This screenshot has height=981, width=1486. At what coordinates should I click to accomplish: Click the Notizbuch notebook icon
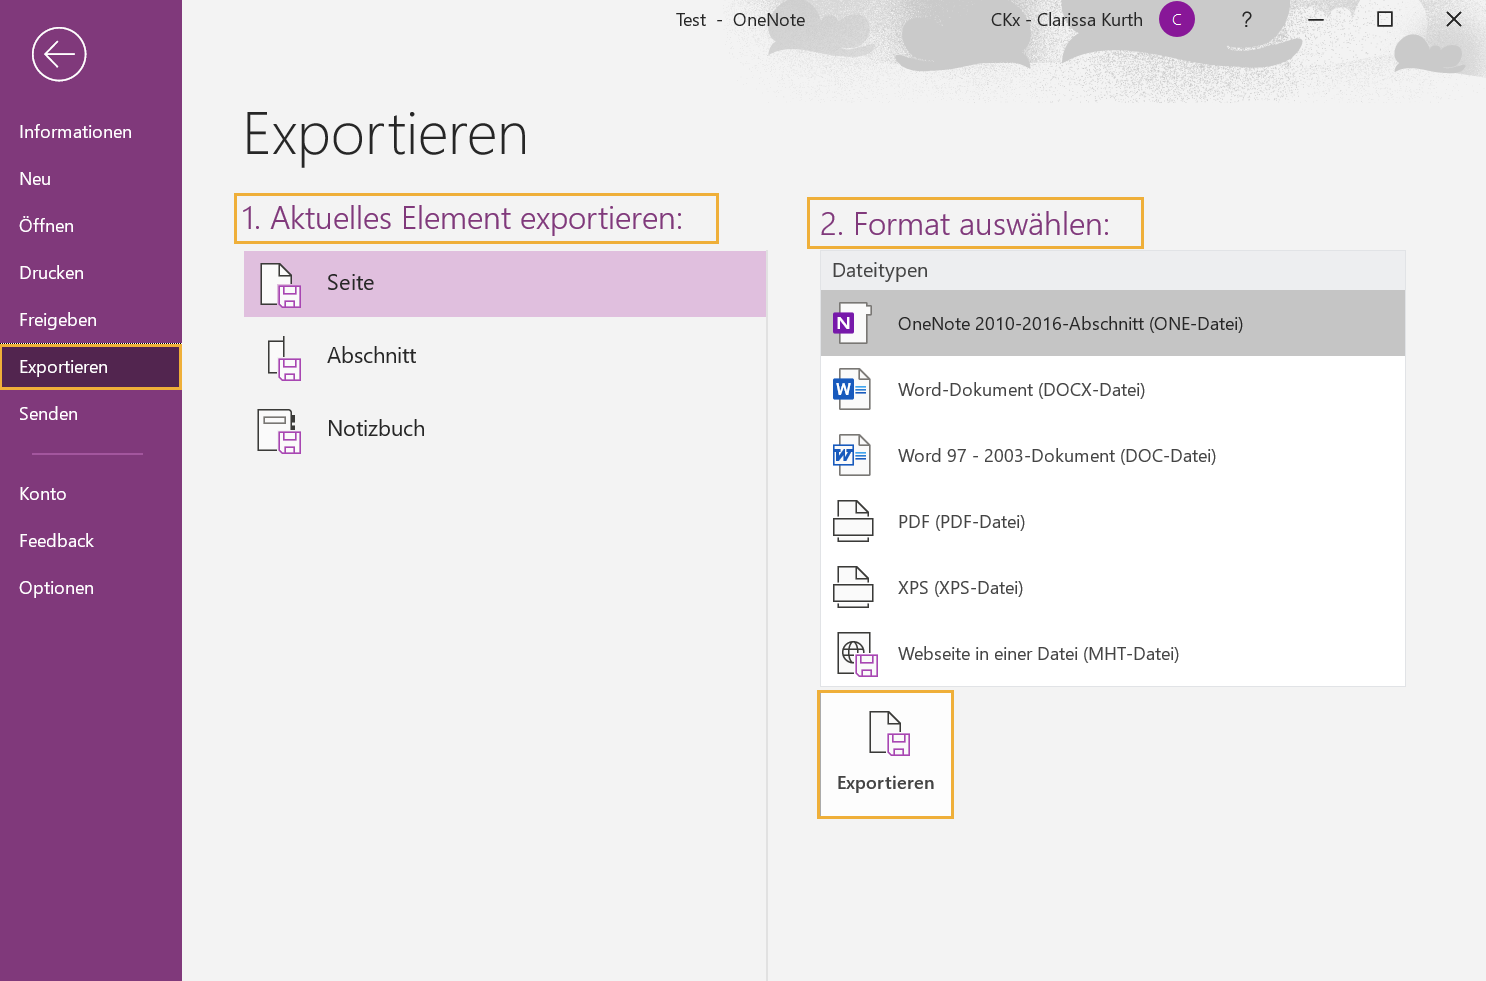point(280,431)
